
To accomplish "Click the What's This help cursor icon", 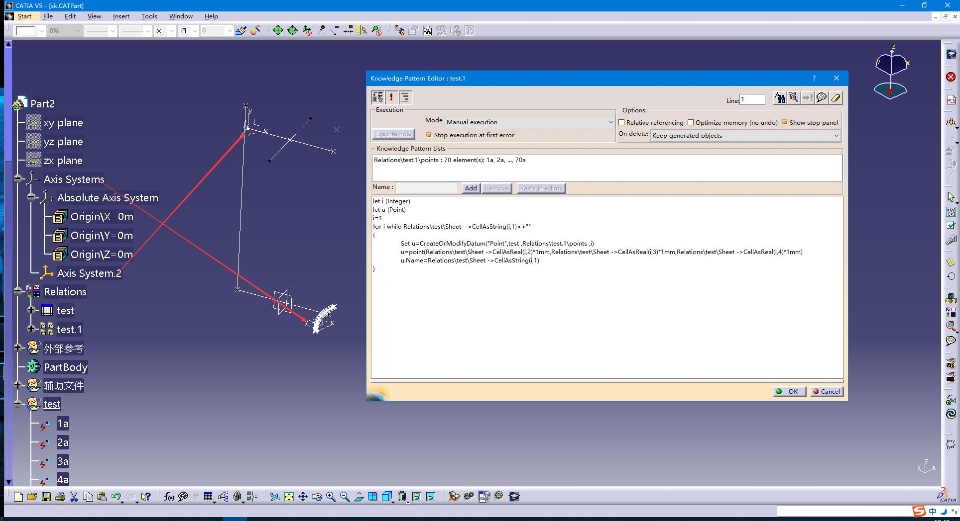I will click(146, 497).
